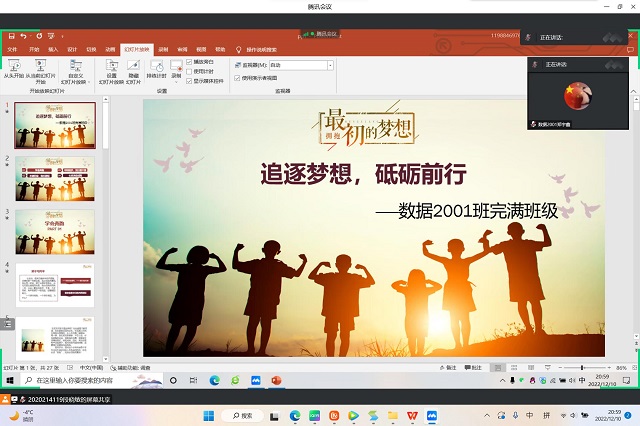Click the collapse outline icon left of slide panel
Screen dimensions: 640x426
click(x=7, y=324)
